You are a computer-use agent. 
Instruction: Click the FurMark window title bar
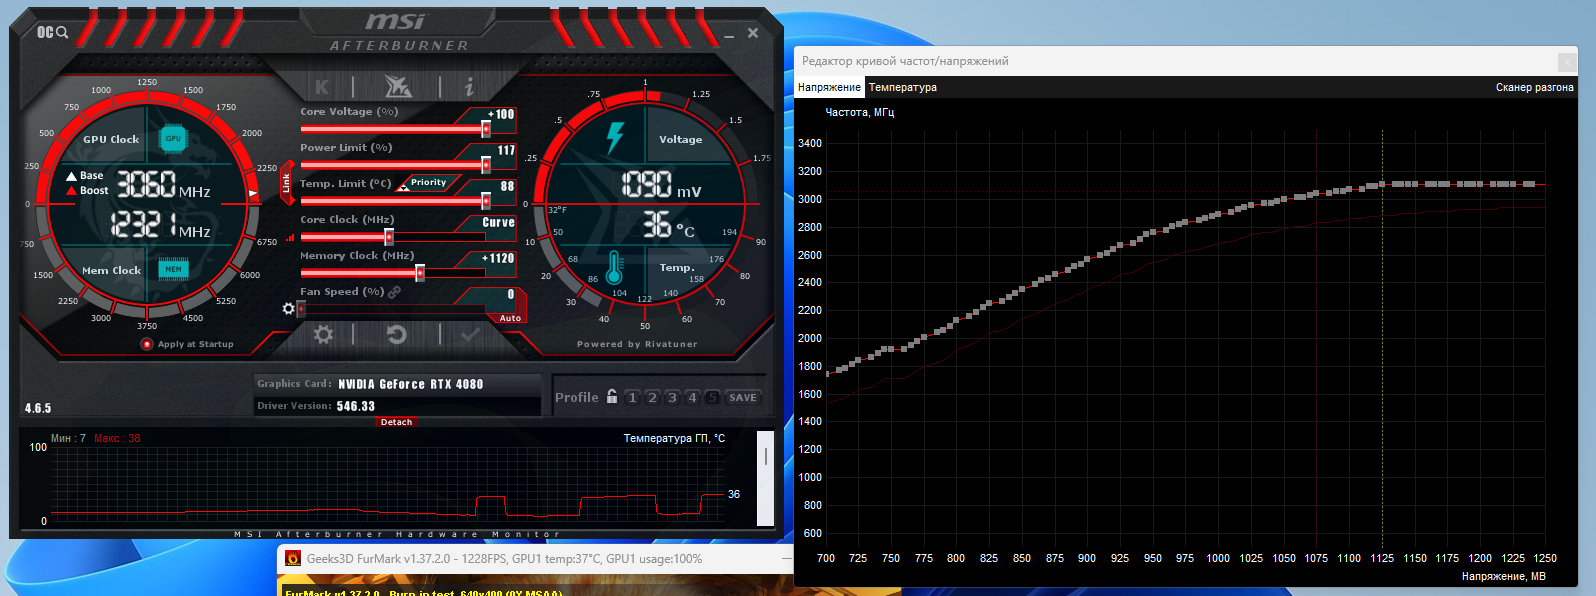point(533,559)
